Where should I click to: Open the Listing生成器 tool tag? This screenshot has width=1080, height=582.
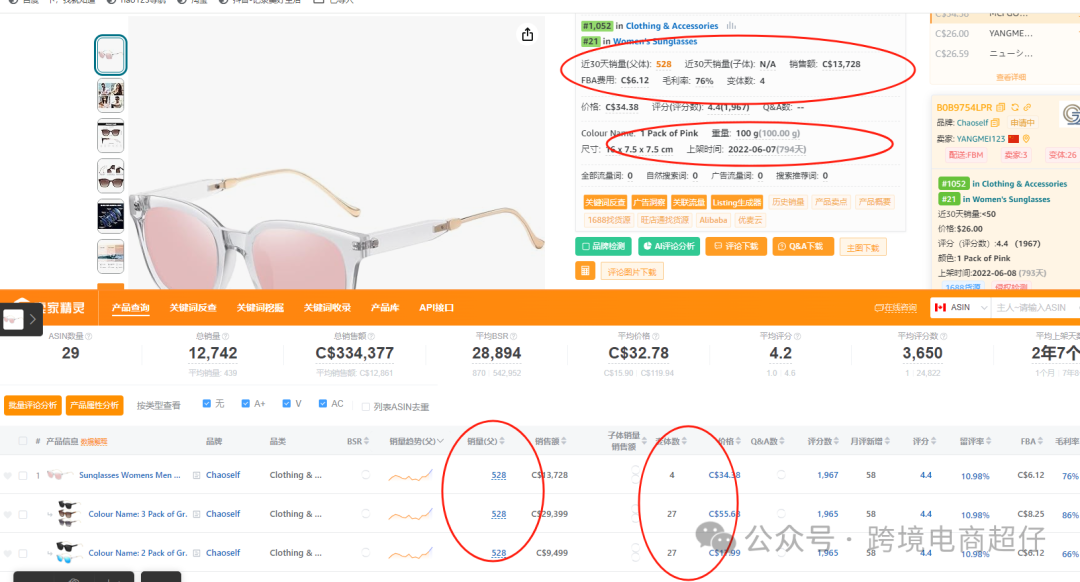pos(737,202)
